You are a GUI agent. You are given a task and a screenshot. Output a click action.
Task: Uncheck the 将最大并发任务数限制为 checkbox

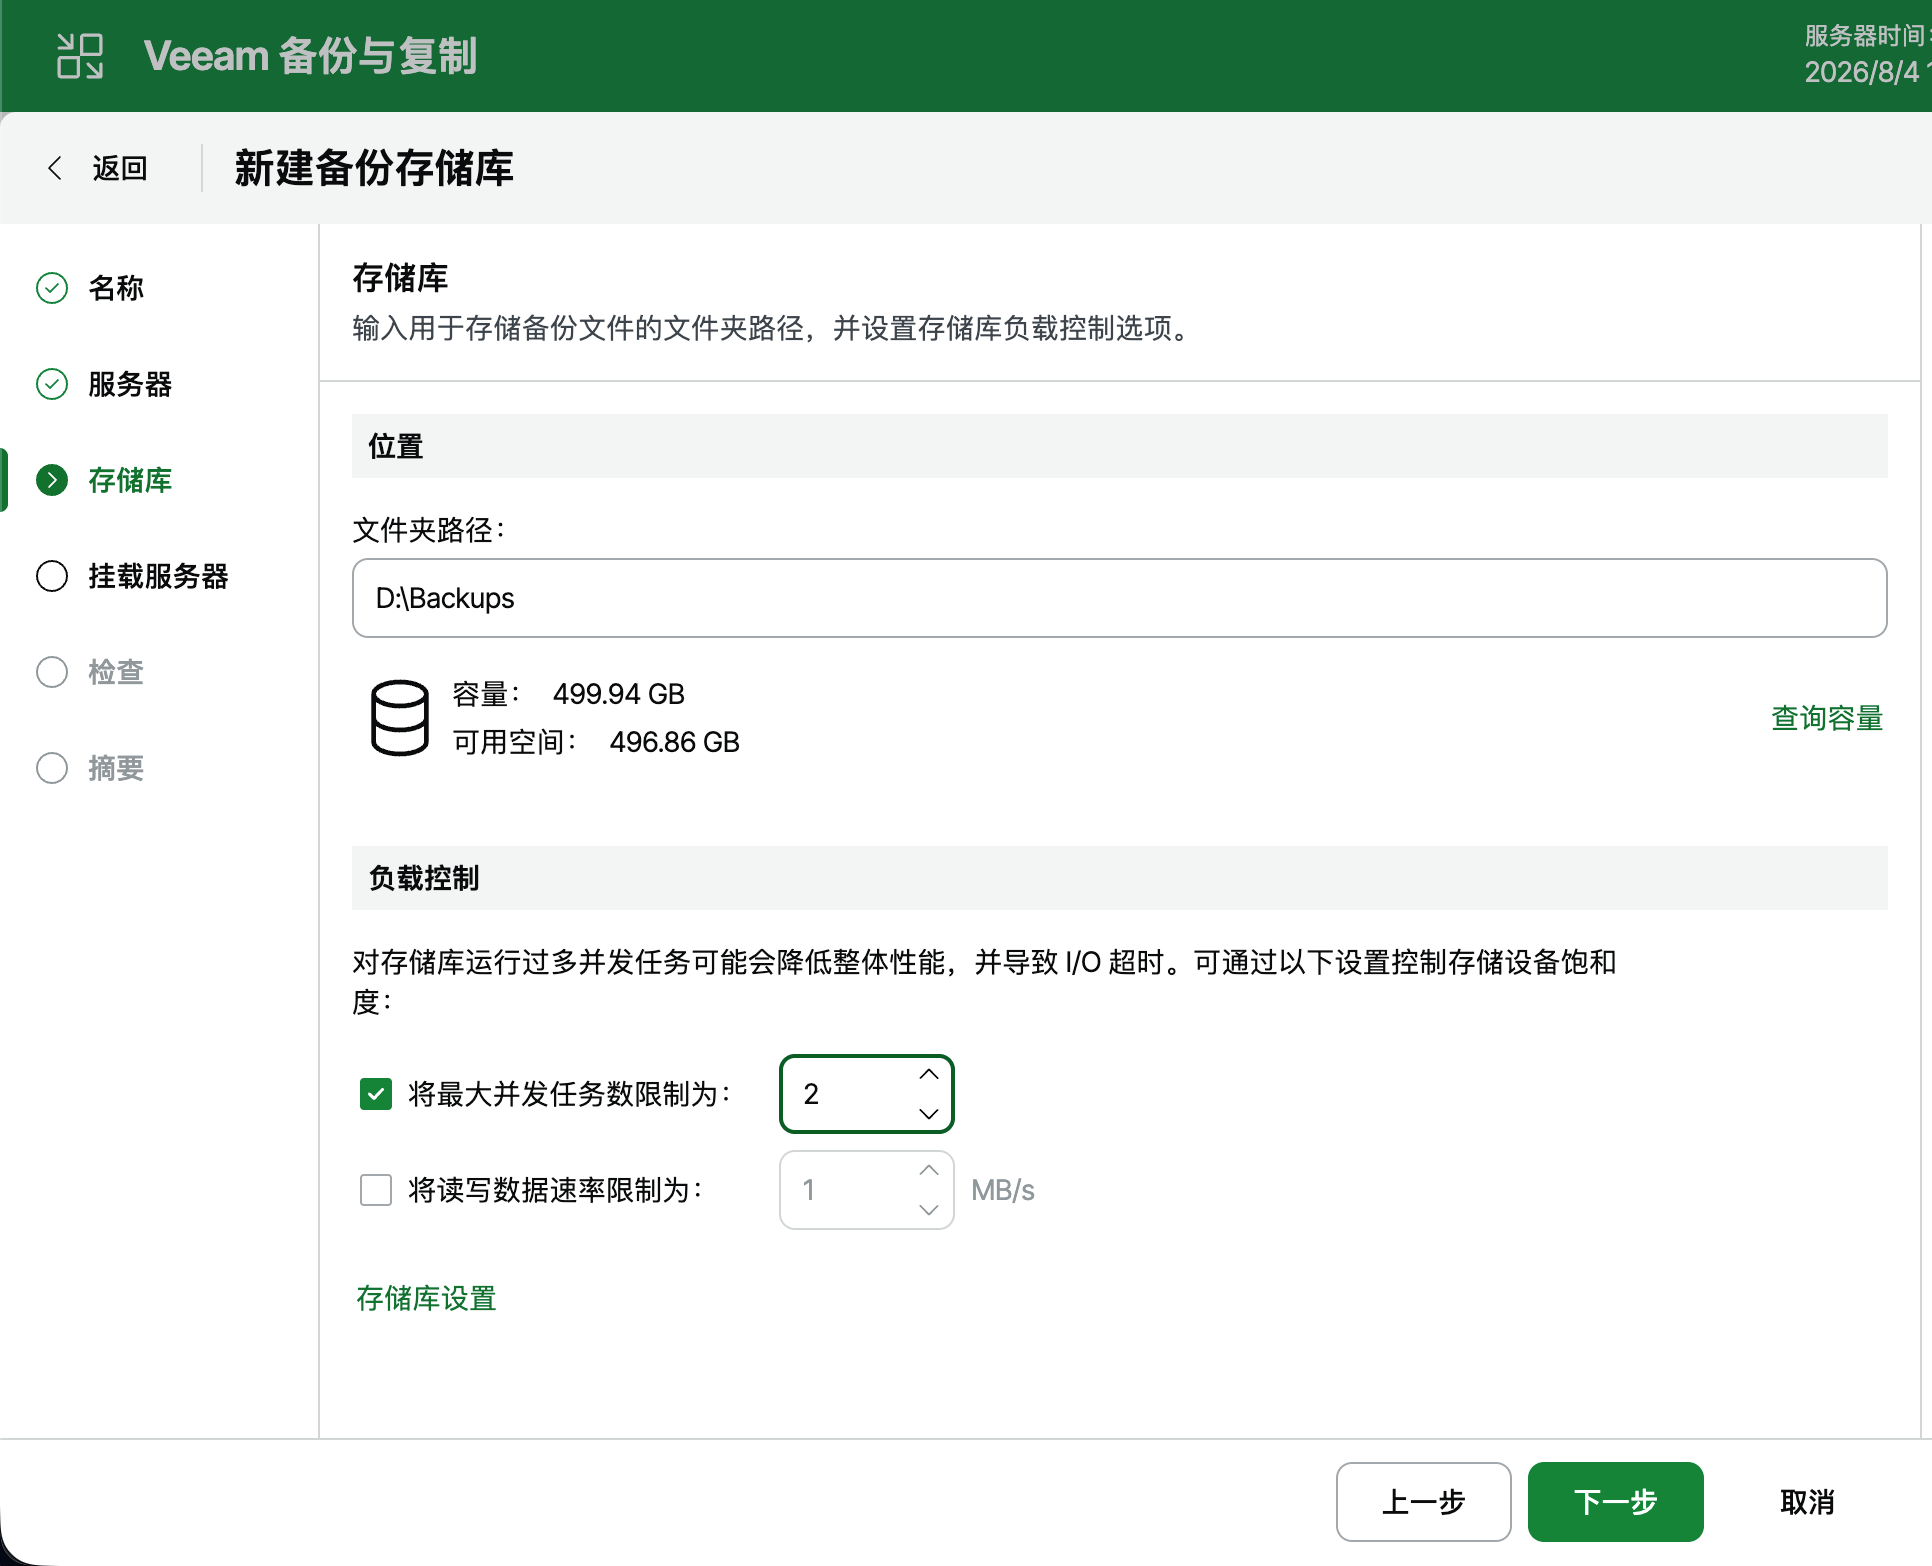(x=376, y=1094)
